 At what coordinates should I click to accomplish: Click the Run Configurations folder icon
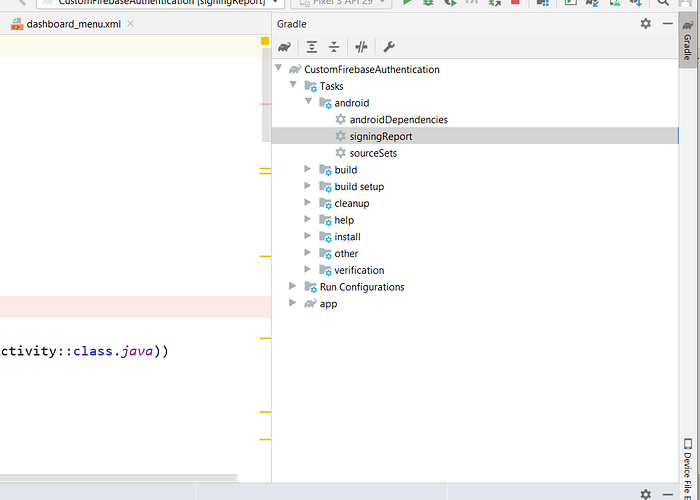tap(310, 287)
